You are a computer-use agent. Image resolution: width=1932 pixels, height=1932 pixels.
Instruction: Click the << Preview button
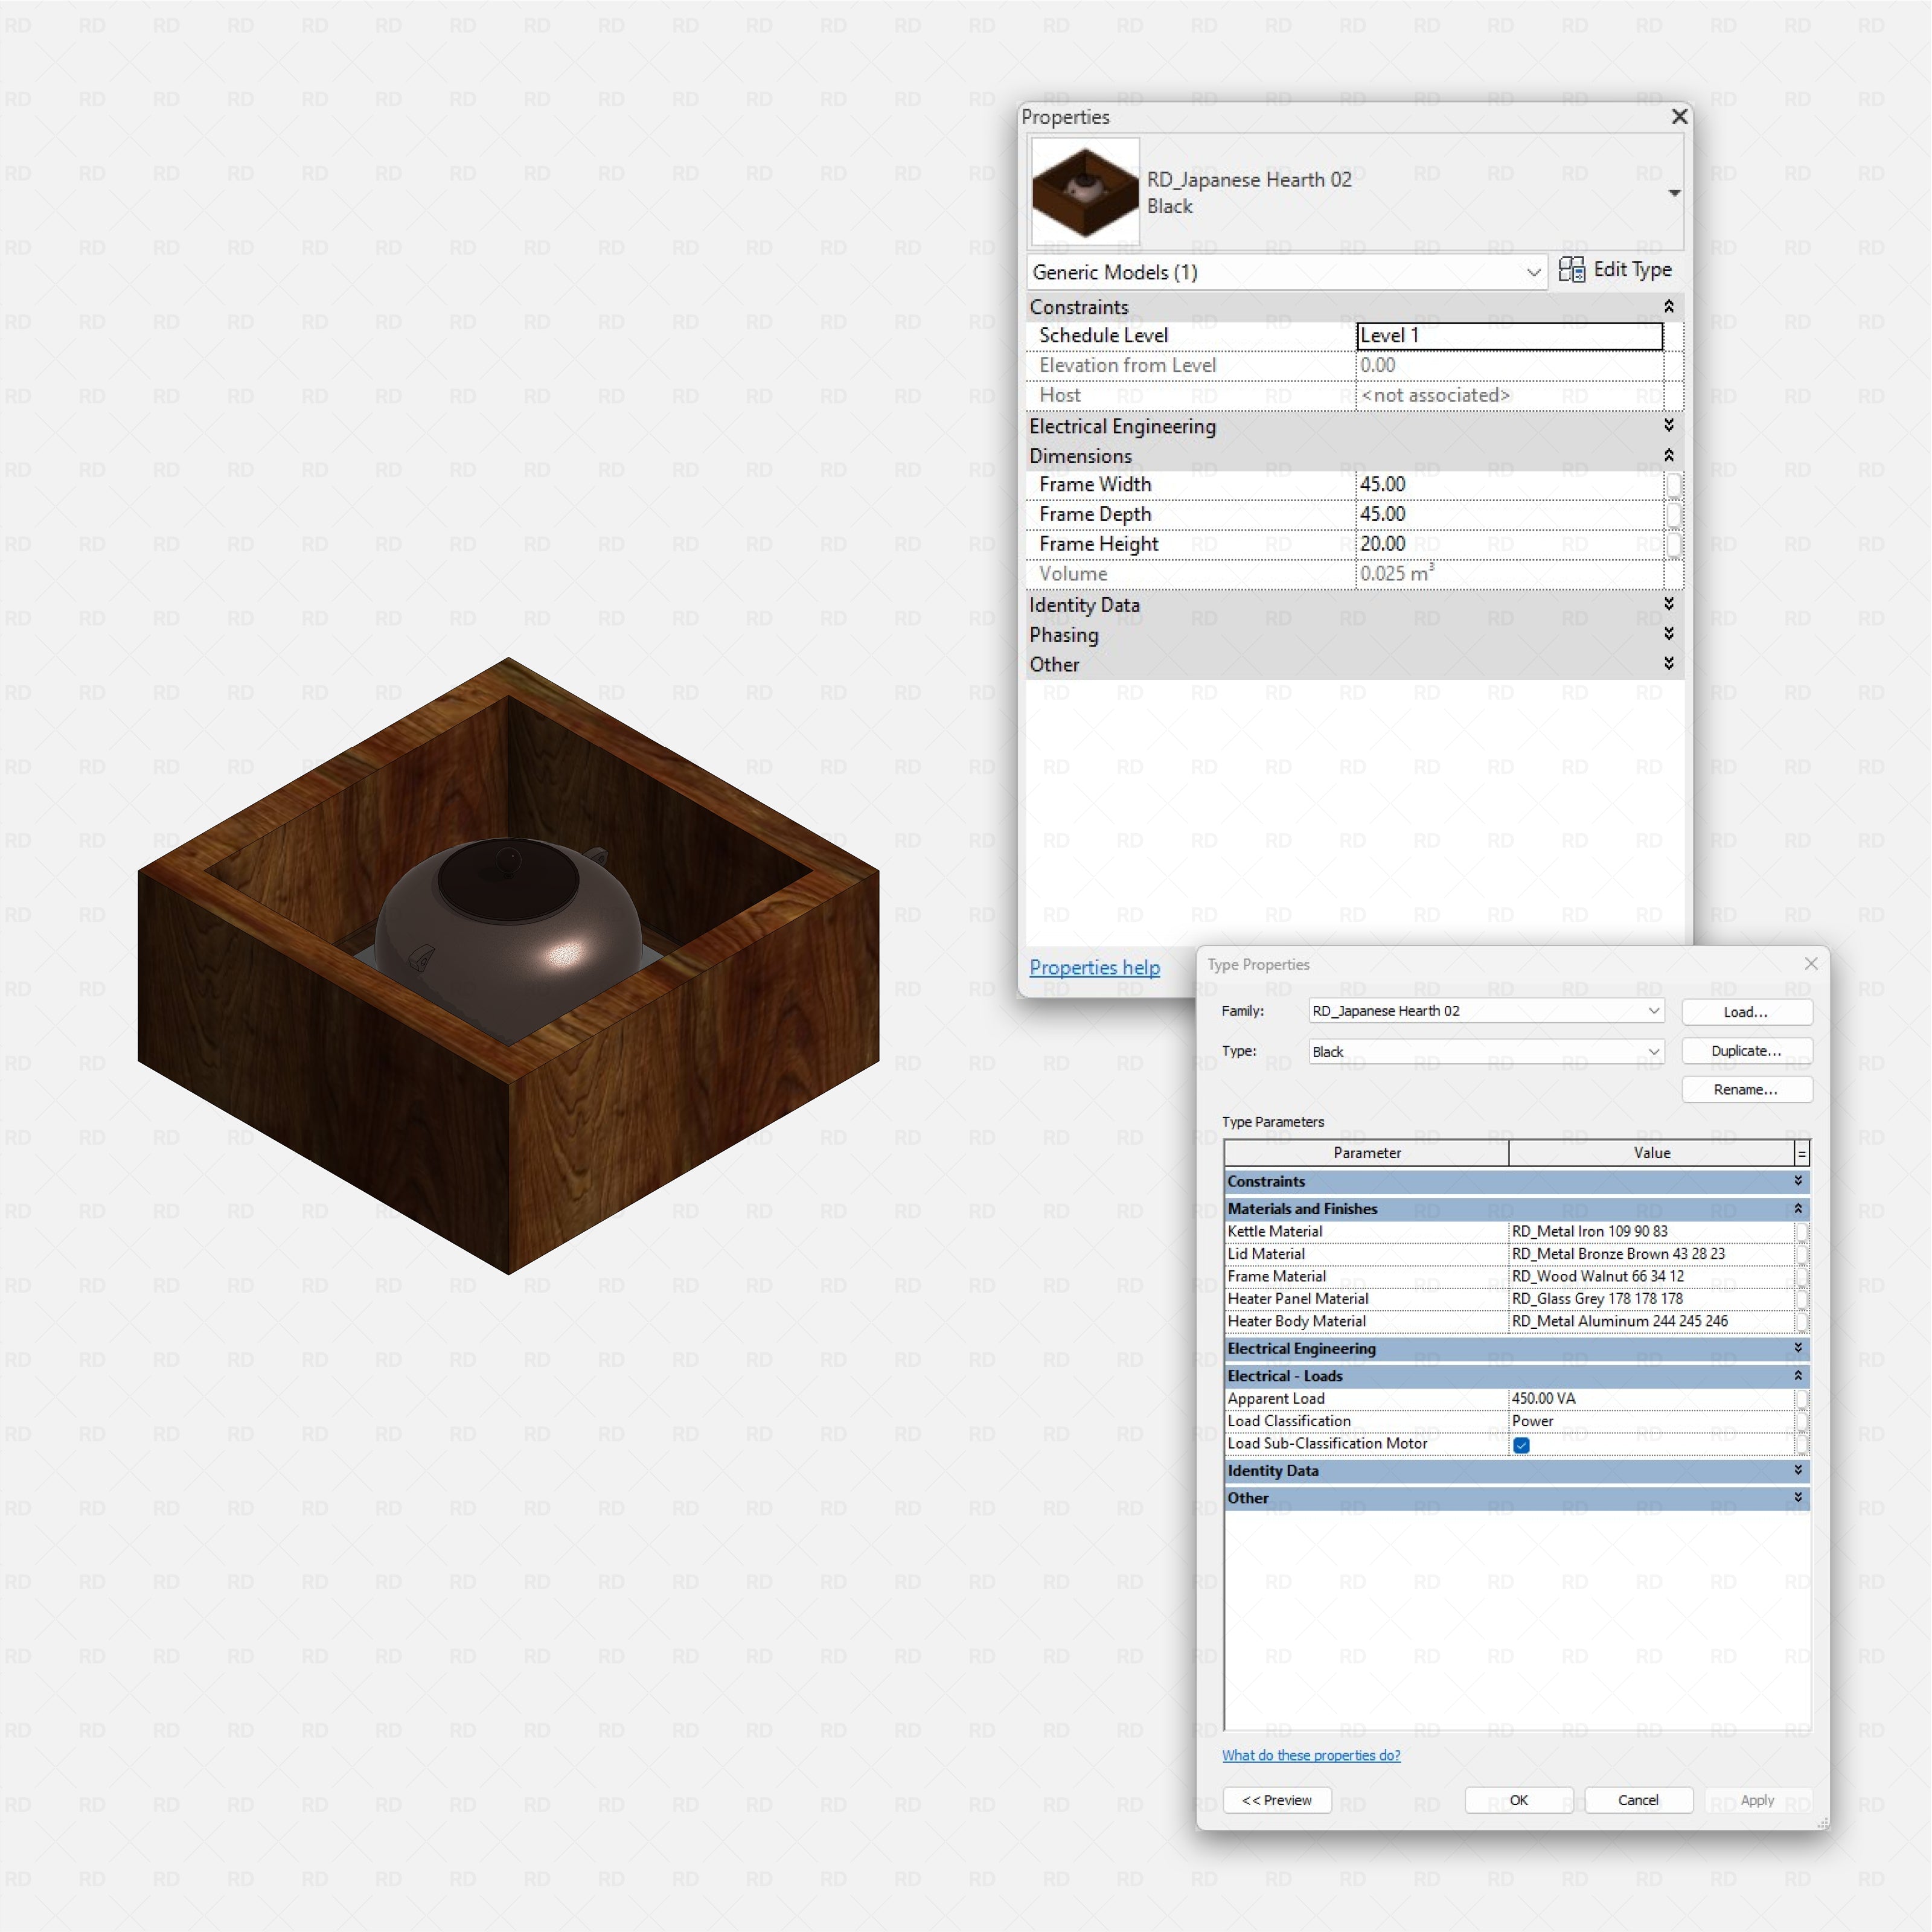click(x=1277, y=1800)
